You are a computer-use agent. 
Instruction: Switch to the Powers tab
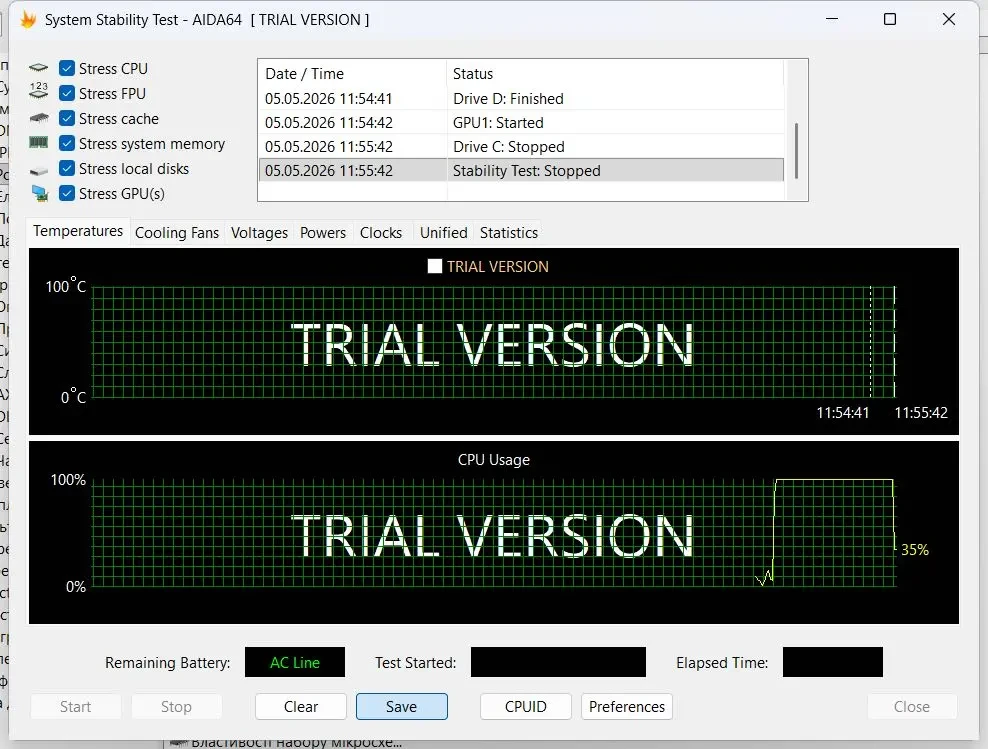(323, 233)
